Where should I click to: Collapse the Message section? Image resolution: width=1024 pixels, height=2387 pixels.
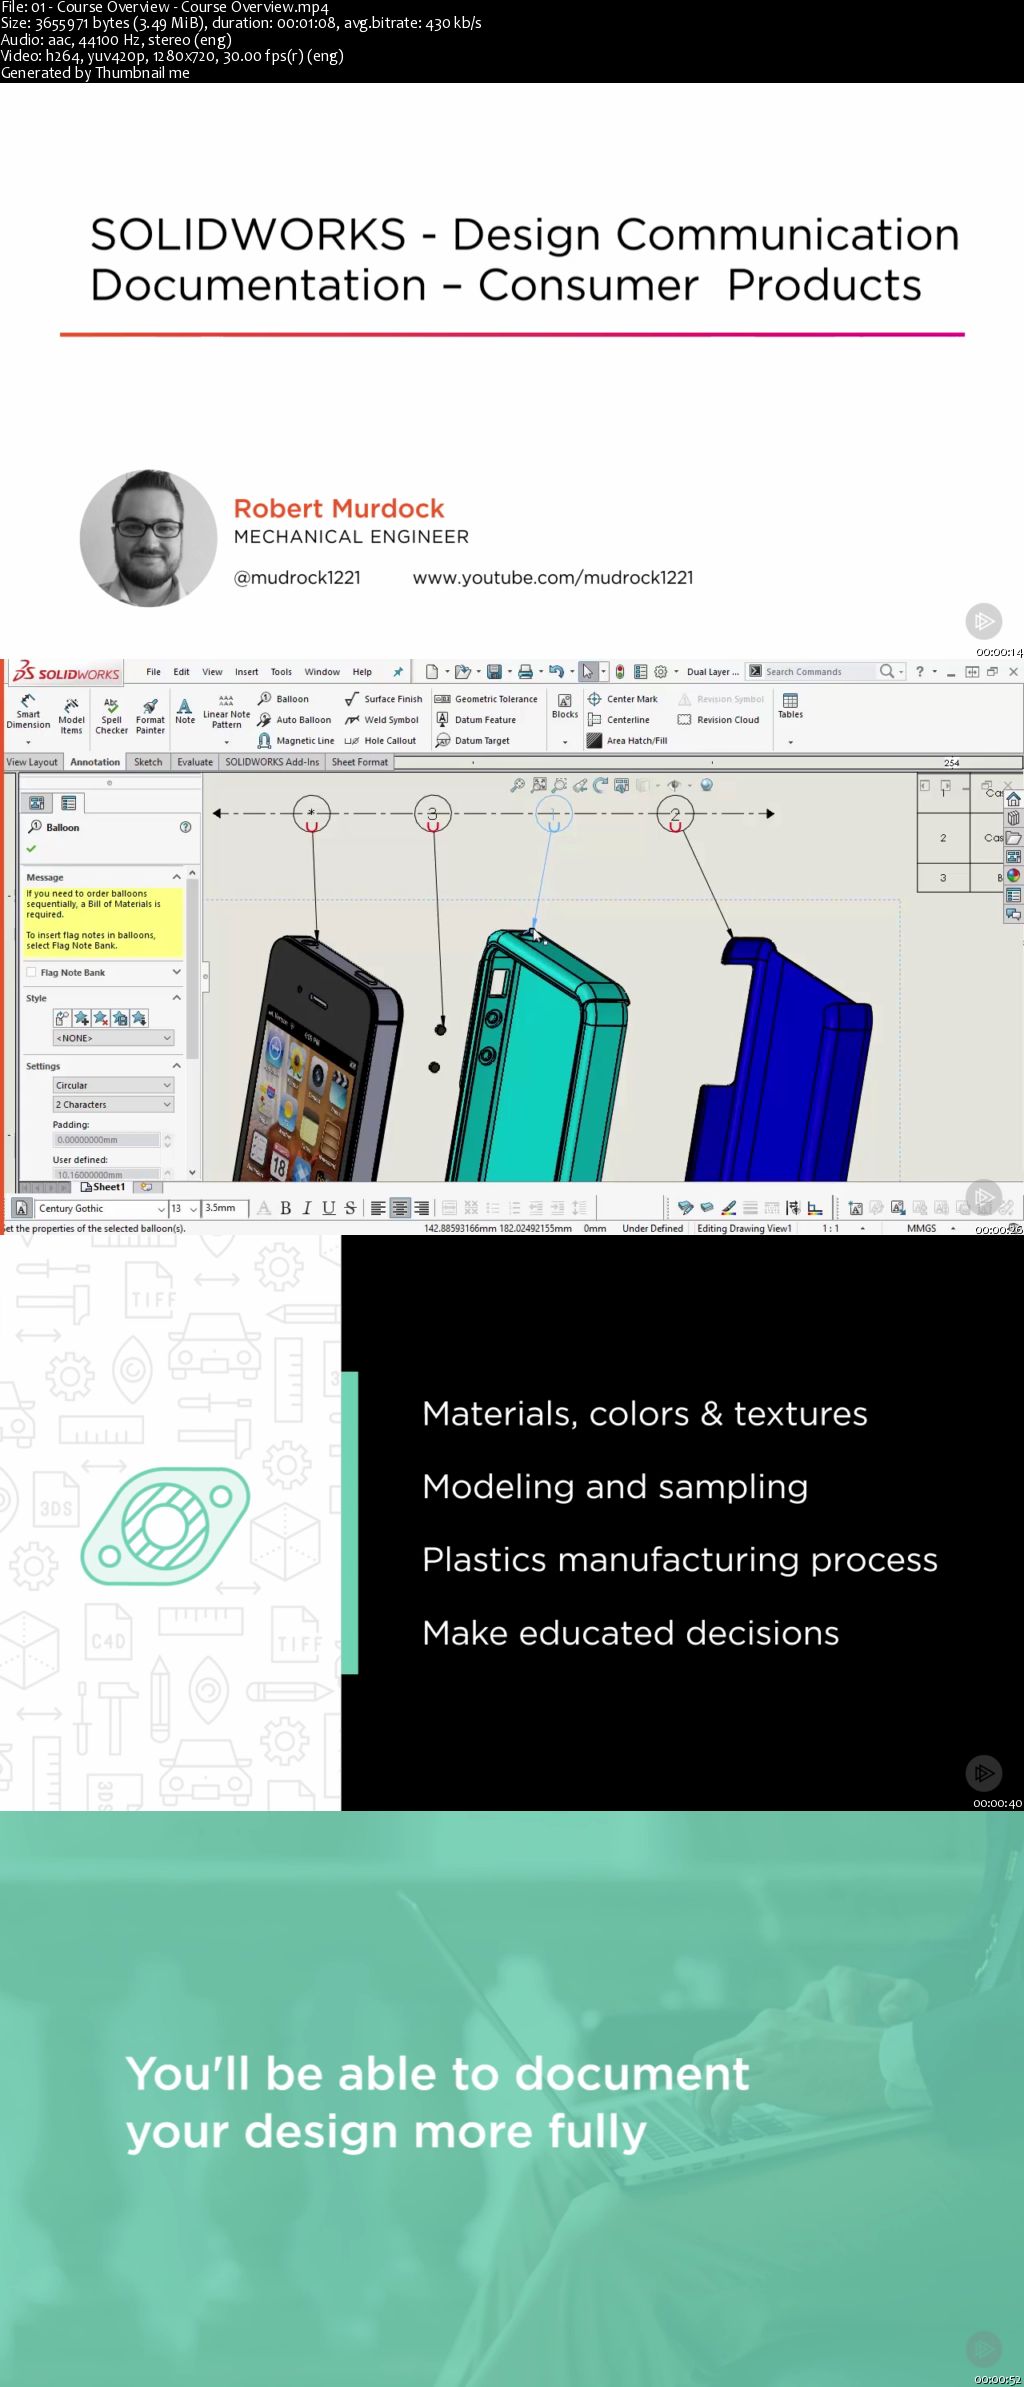click(177, 877)
